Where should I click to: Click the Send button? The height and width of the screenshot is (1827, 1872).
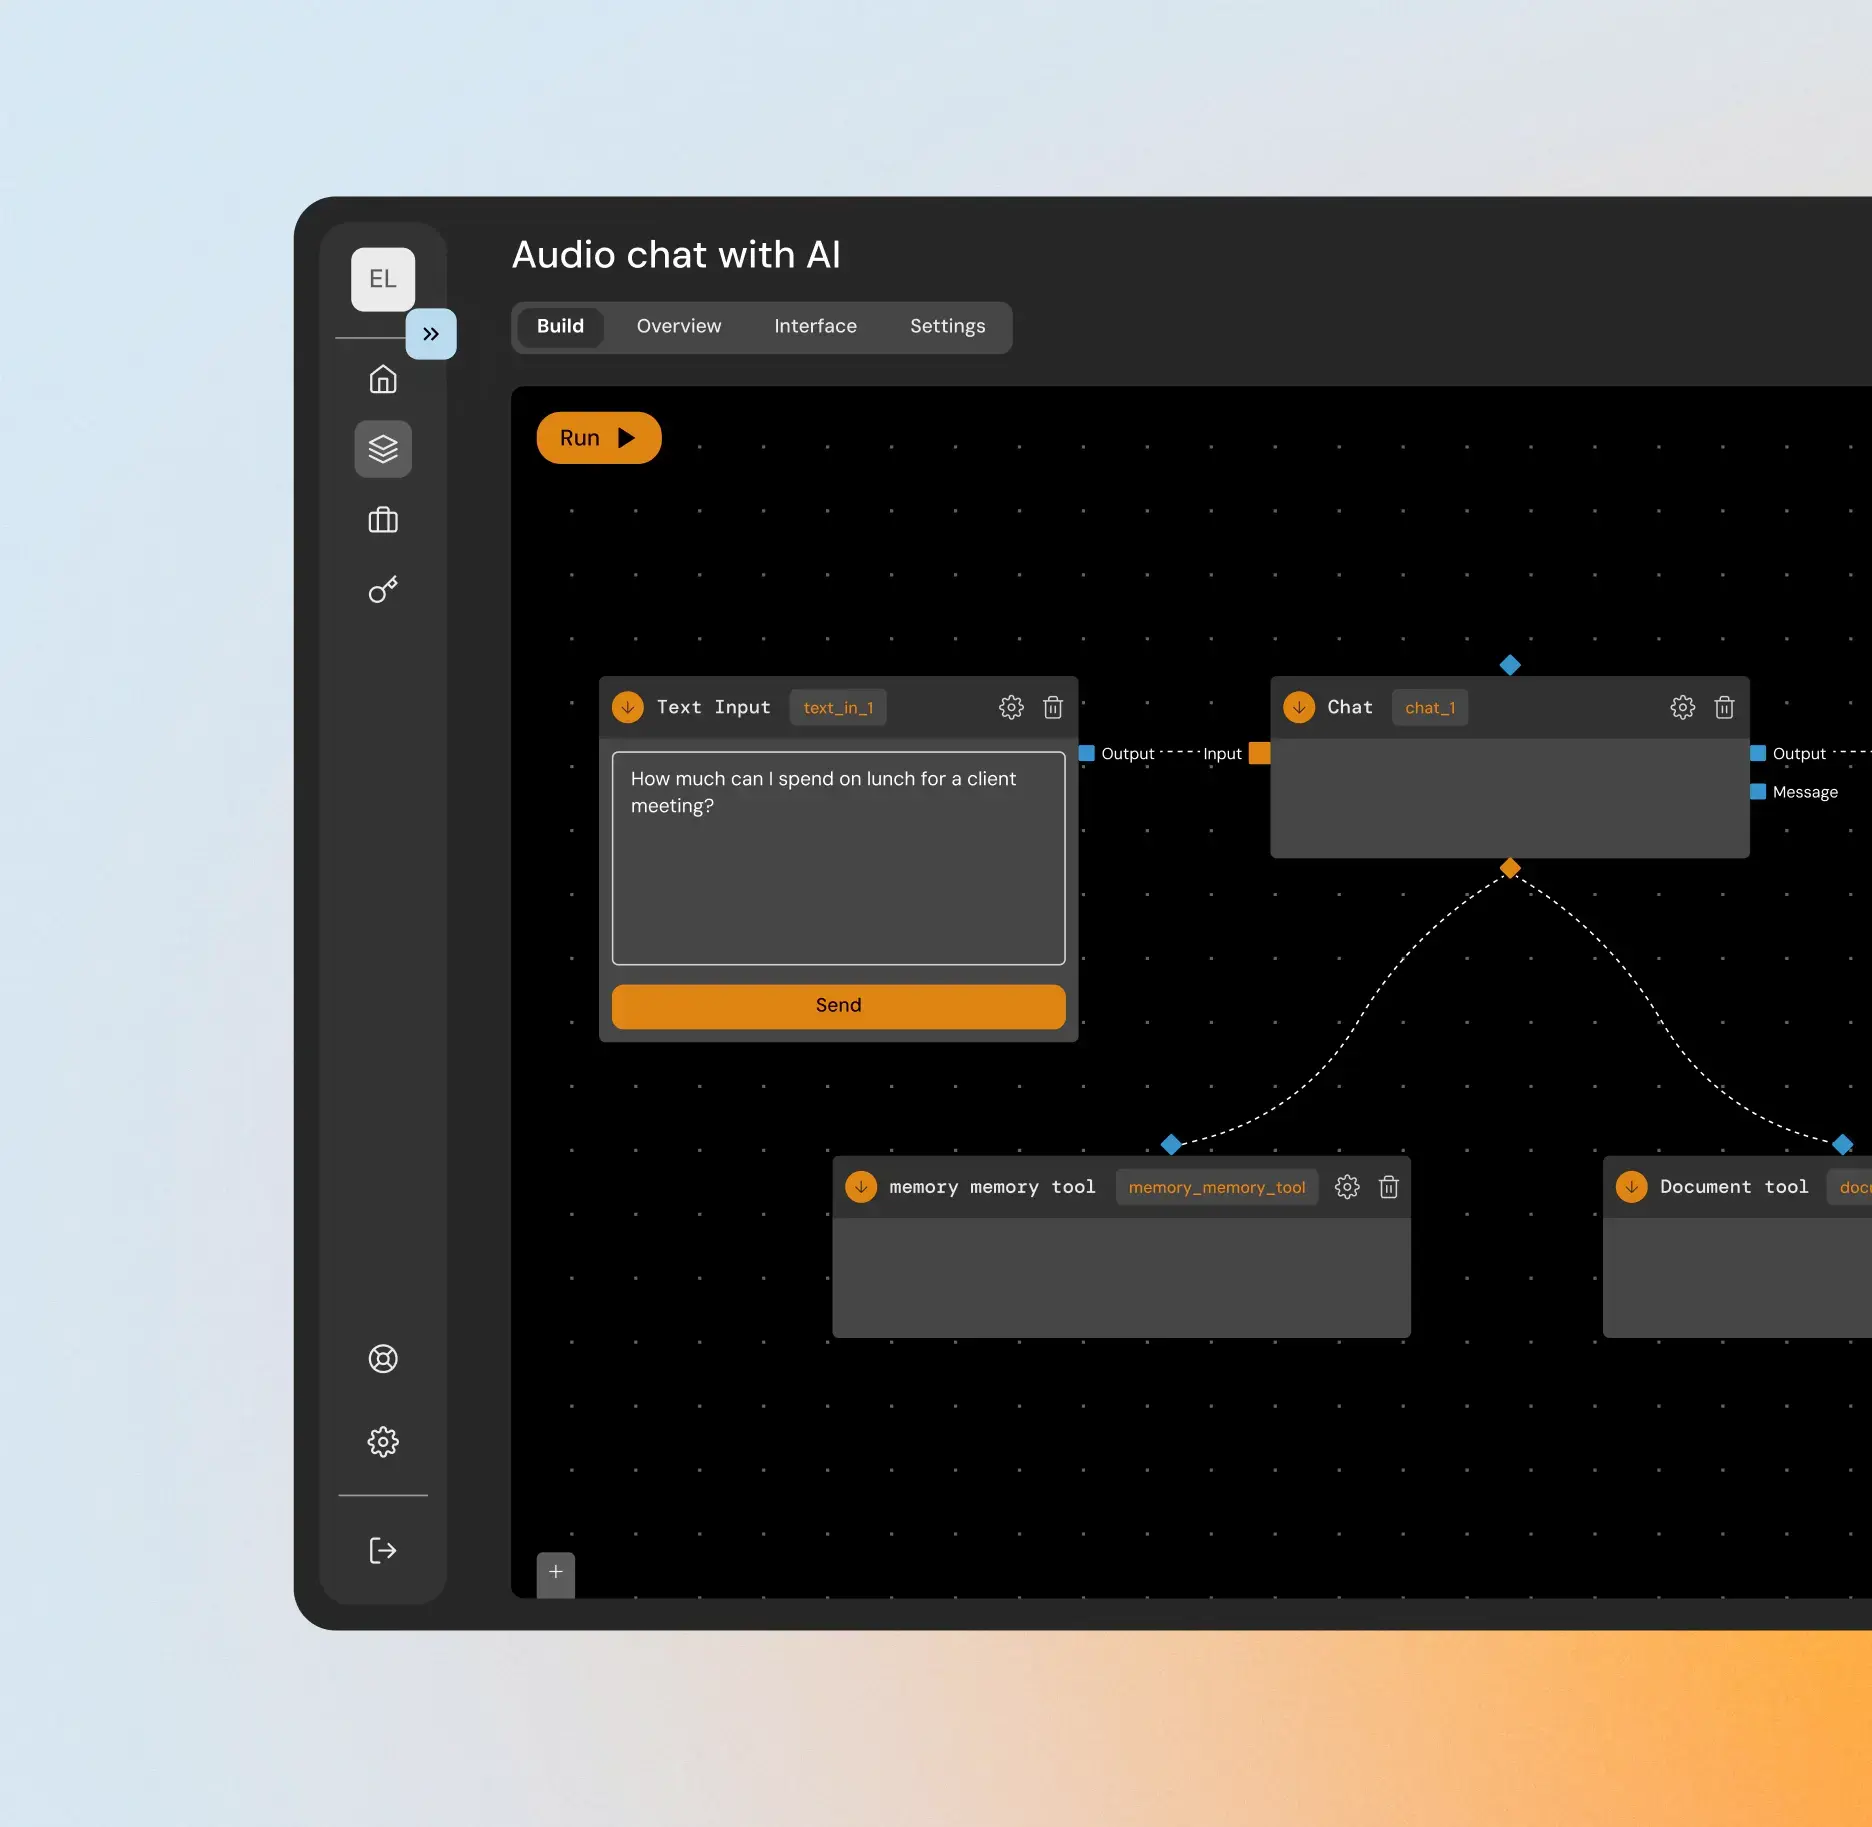pyautogui.click(x=838, y=1006)
